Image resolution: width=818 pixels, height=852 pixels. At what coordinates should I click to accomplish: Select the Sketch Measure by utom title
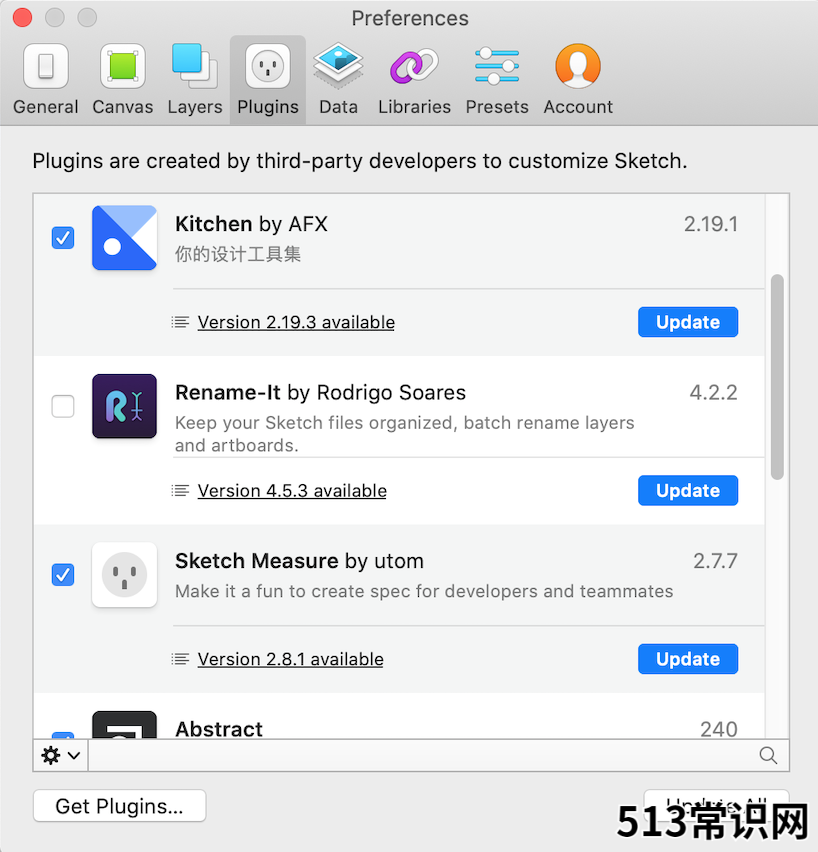[299, 561]
